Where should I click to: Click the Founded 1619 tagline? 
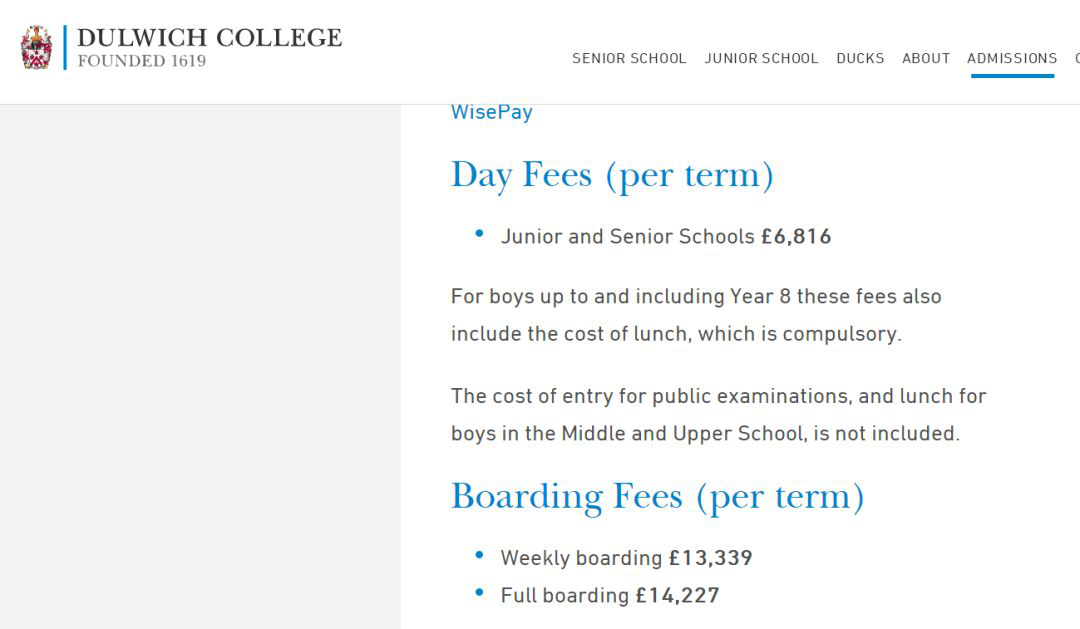point(142,61)
